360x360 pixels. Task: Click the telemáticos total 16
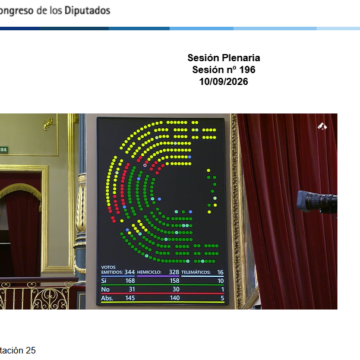[220, 272]
